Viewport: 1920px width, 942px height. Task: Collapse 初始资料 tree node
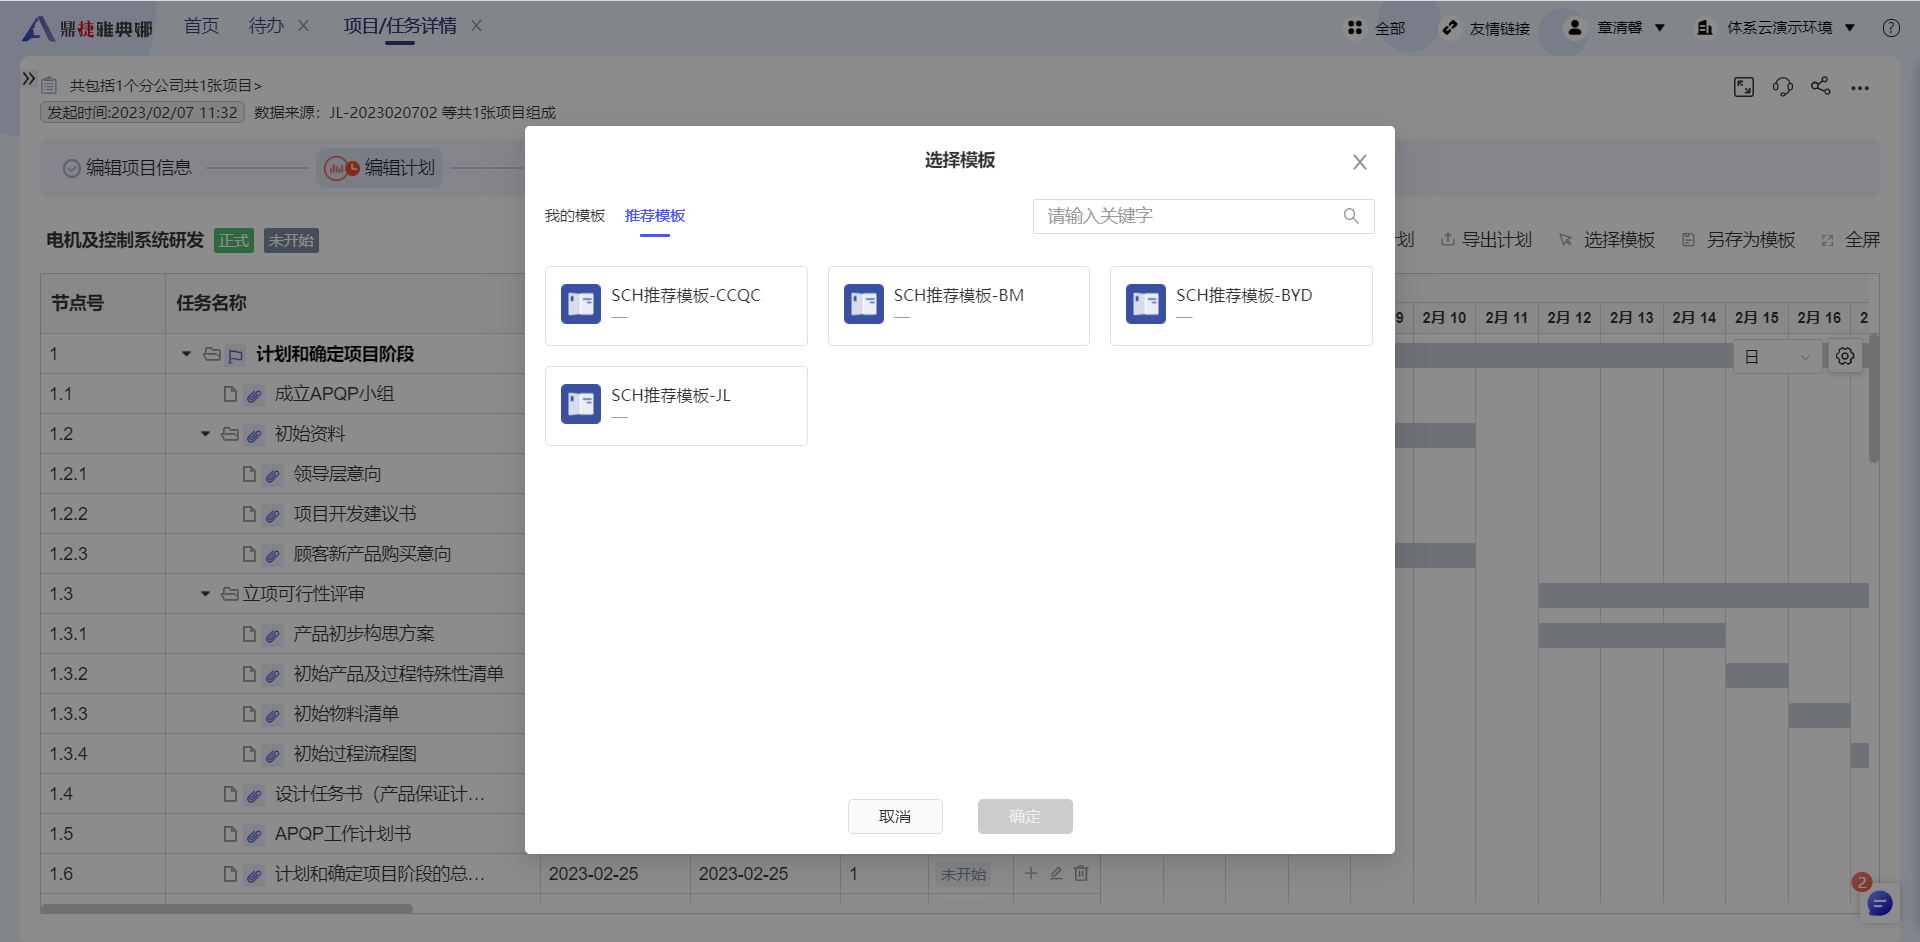tap(205, 434)
